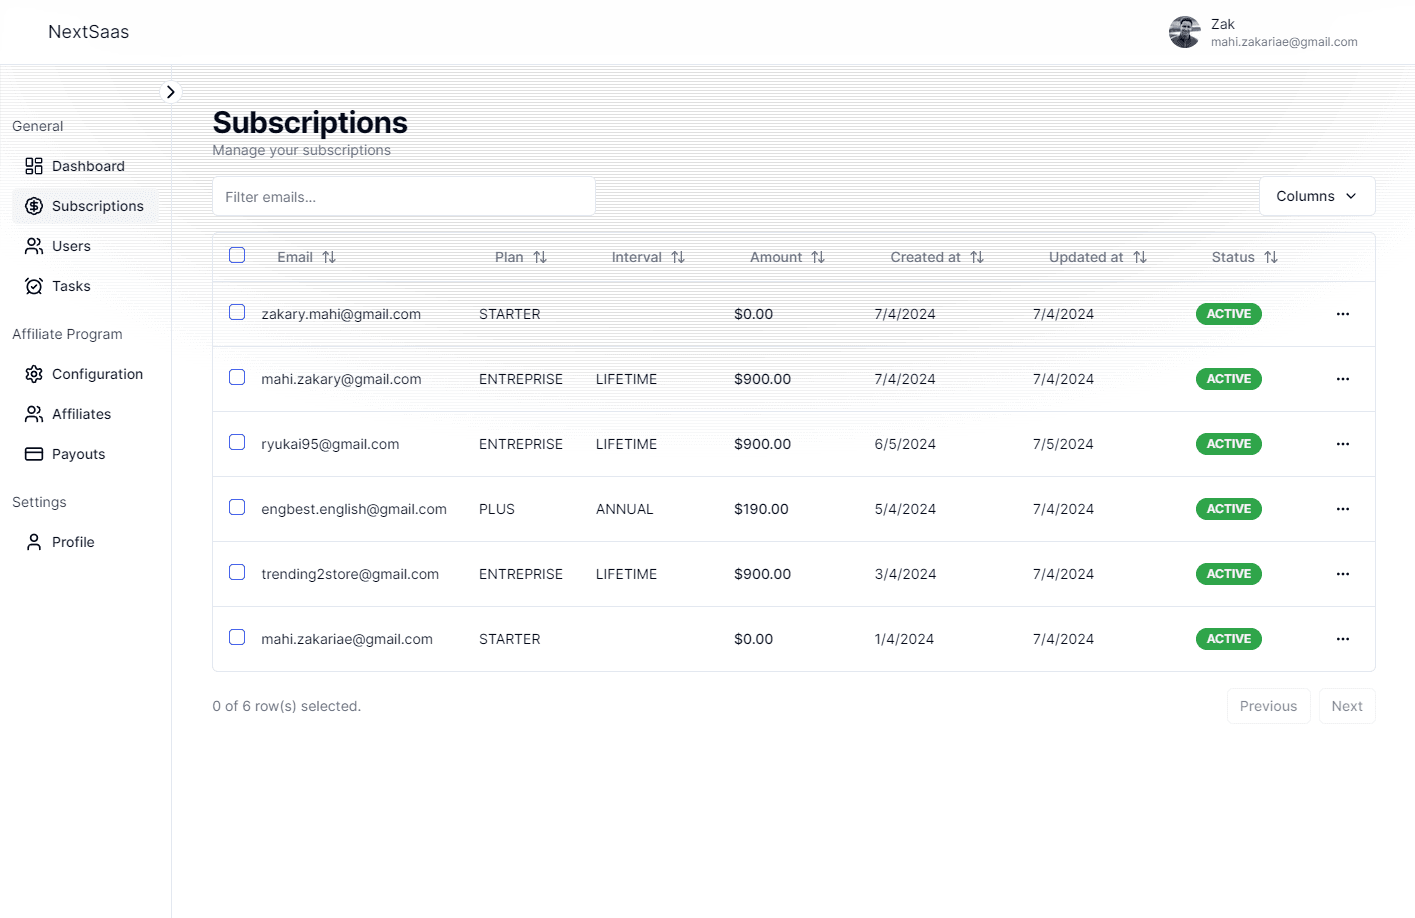
Task: Click Zak's profile avatar picture
Action: pos(1184,32)
